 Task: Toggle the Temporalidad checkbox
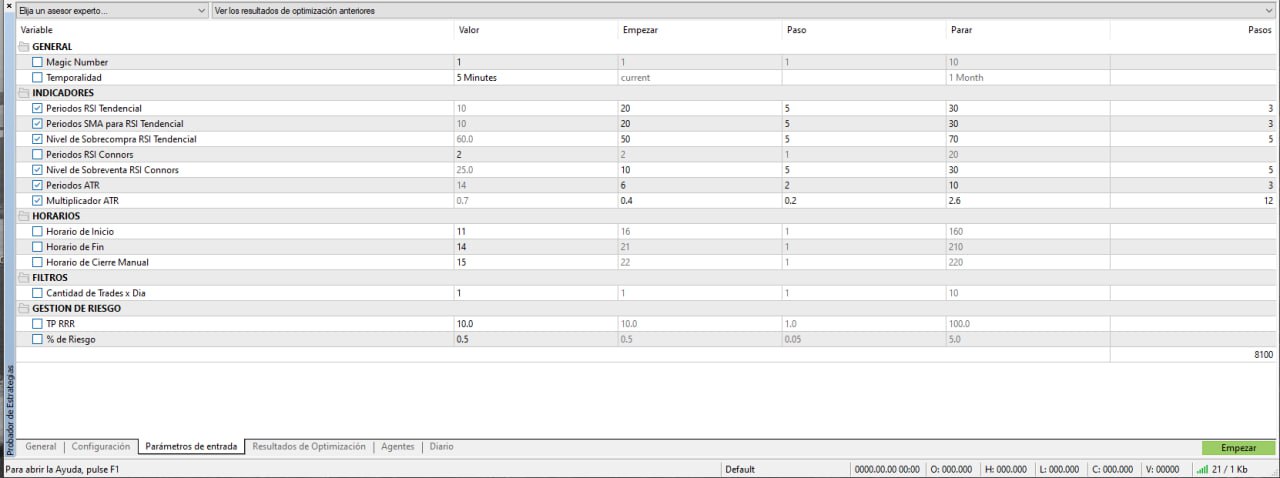[37, 77]
